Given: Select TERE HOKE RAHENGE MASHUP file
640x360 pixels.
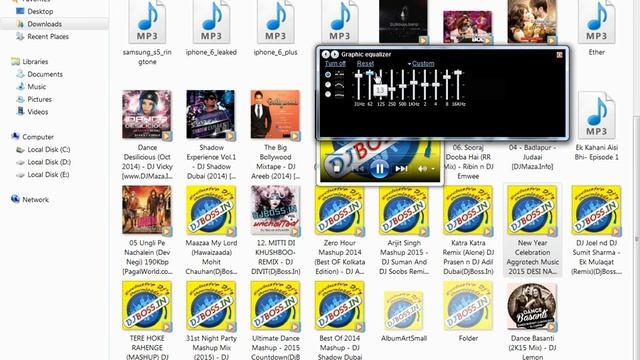Looking at the screenshot, I should (x=147, y=320).
